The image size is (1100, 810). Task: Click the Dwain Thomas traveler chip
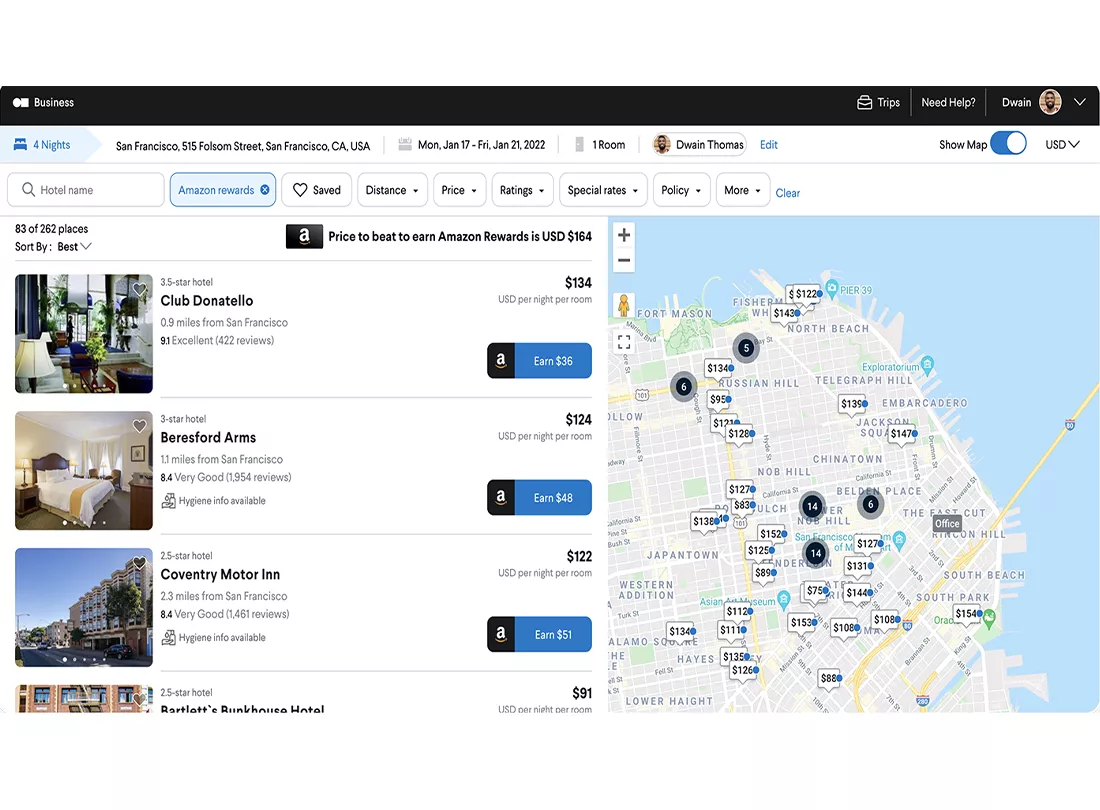tap(699, 144)
